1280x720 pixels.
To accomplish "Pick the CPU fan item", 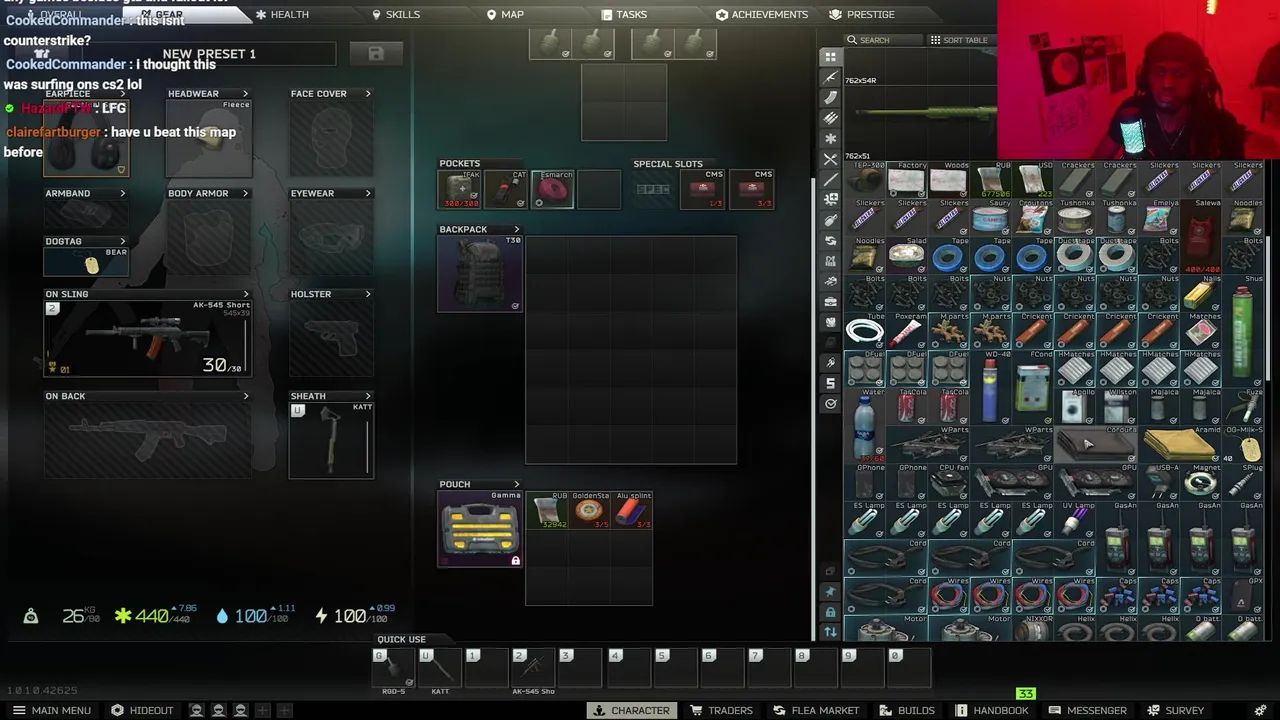I will click(x=949, y=483).
